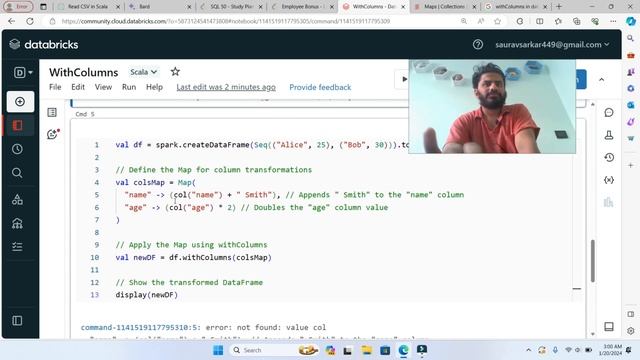Open the Recents clock icon in sidebar

point(17,149)
